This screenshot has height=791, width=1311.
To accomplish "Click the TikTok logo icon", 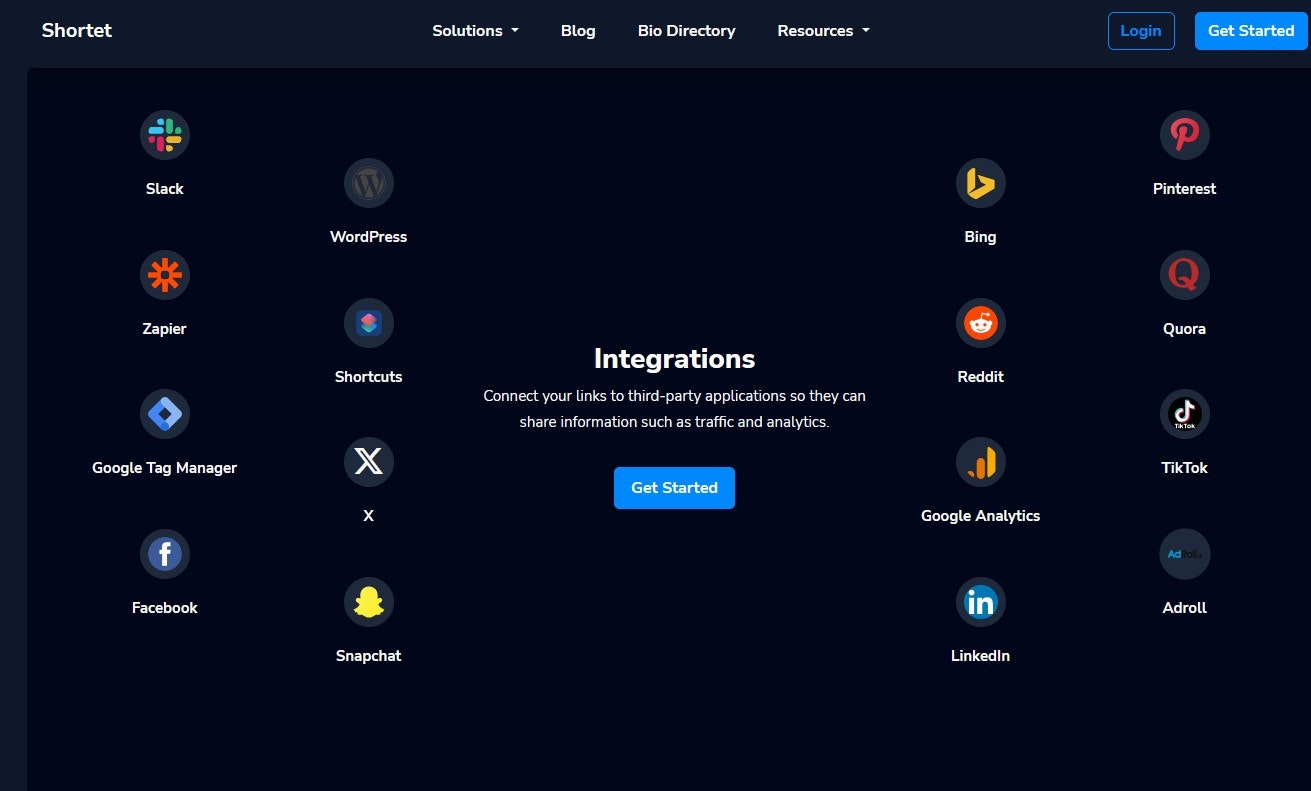I will pos(1185,414).
